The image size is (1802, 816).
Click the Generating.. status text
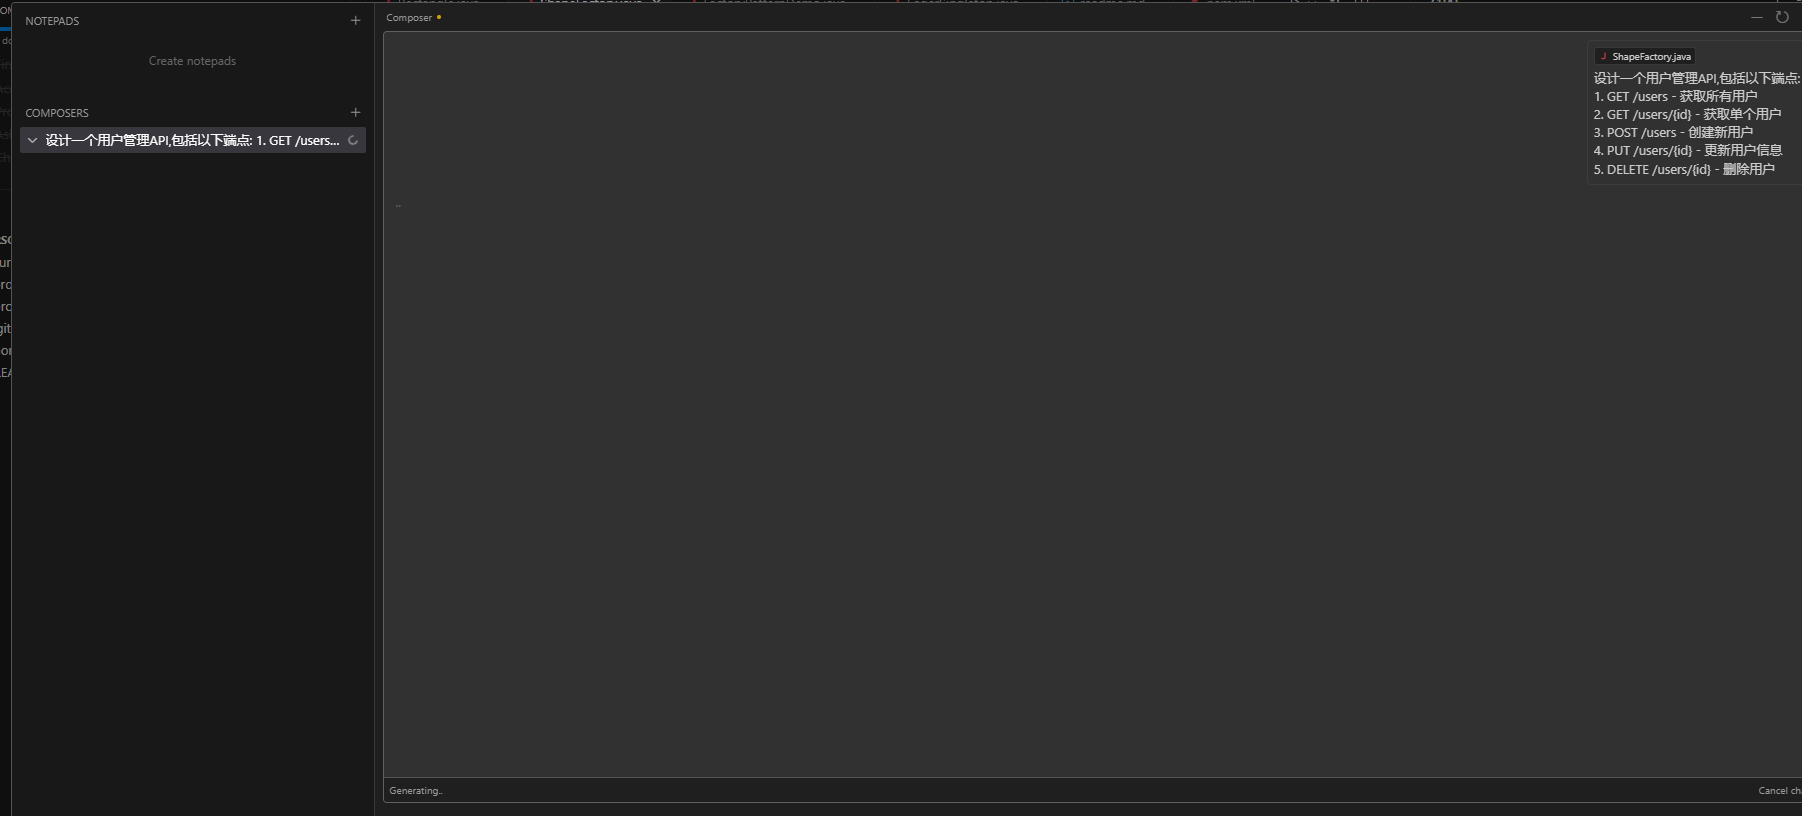(416, 791)
